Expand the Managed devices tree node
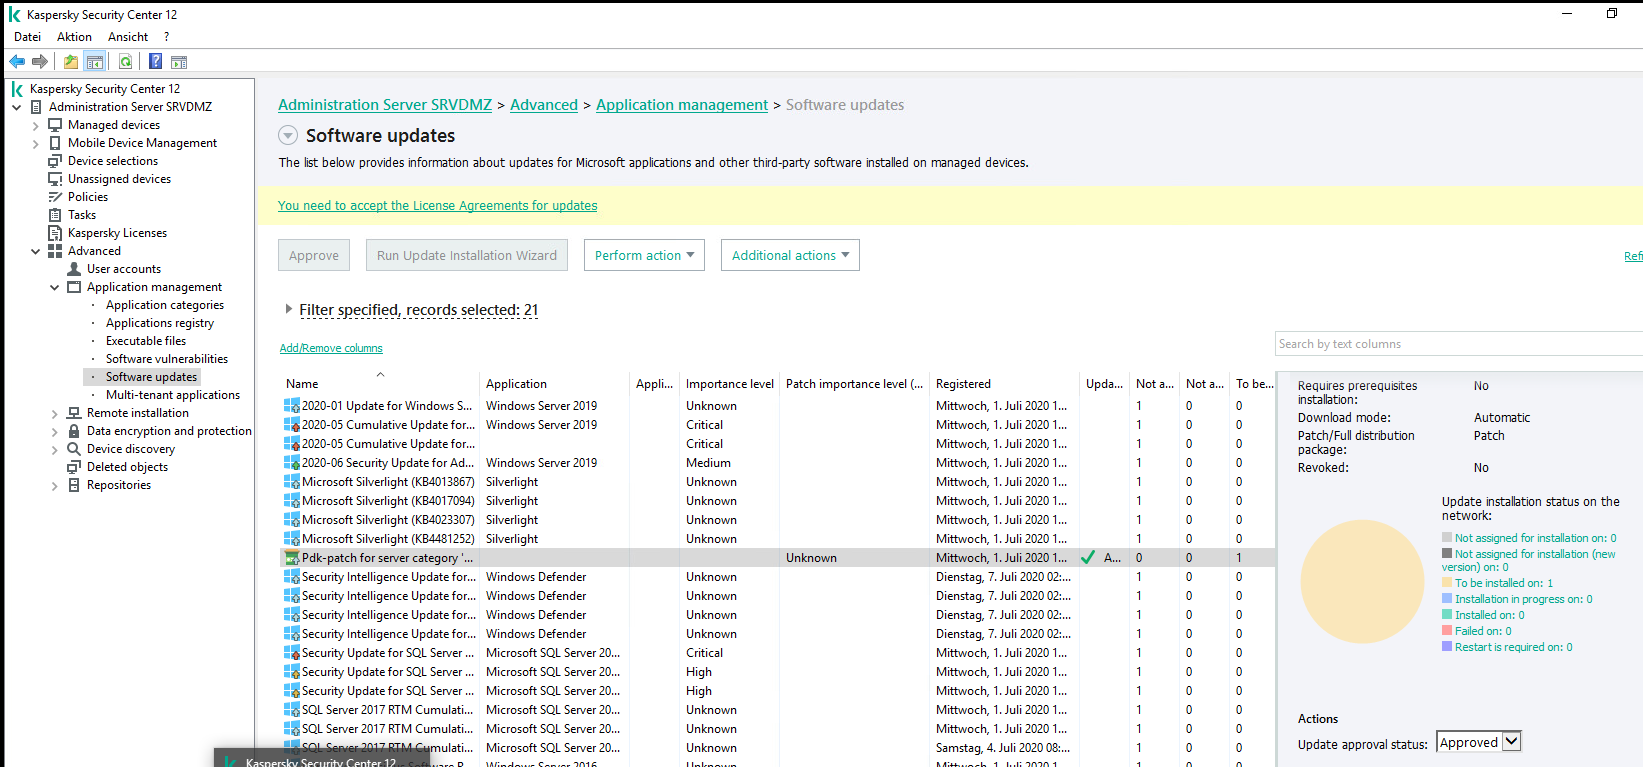Screen dimensions: 1643x767 [x=36, y=126]
